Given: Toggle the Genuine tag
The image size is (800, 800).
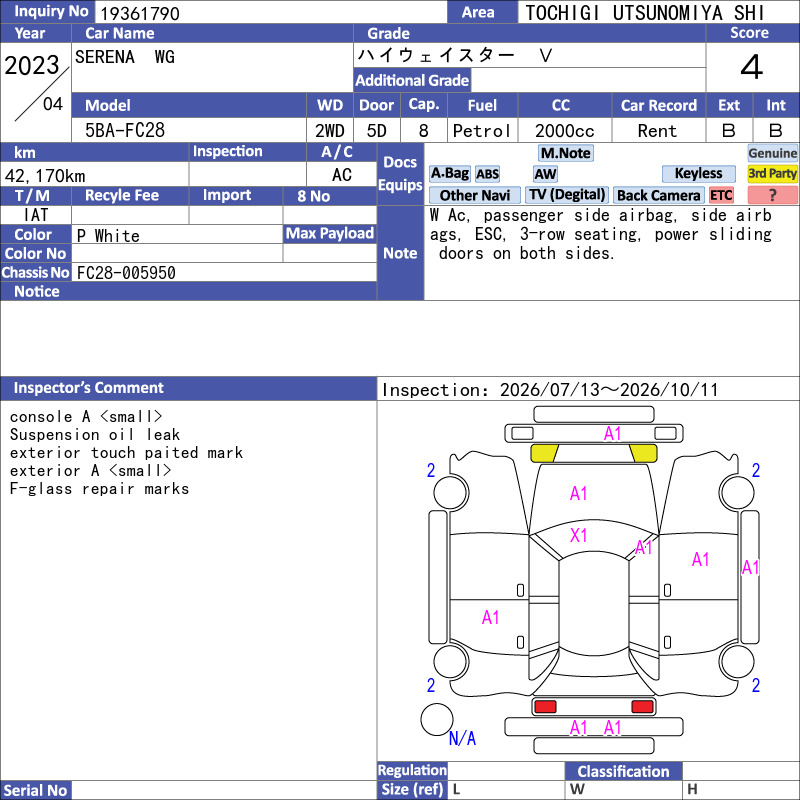Looking at the screenshot, I should point(772,153).
